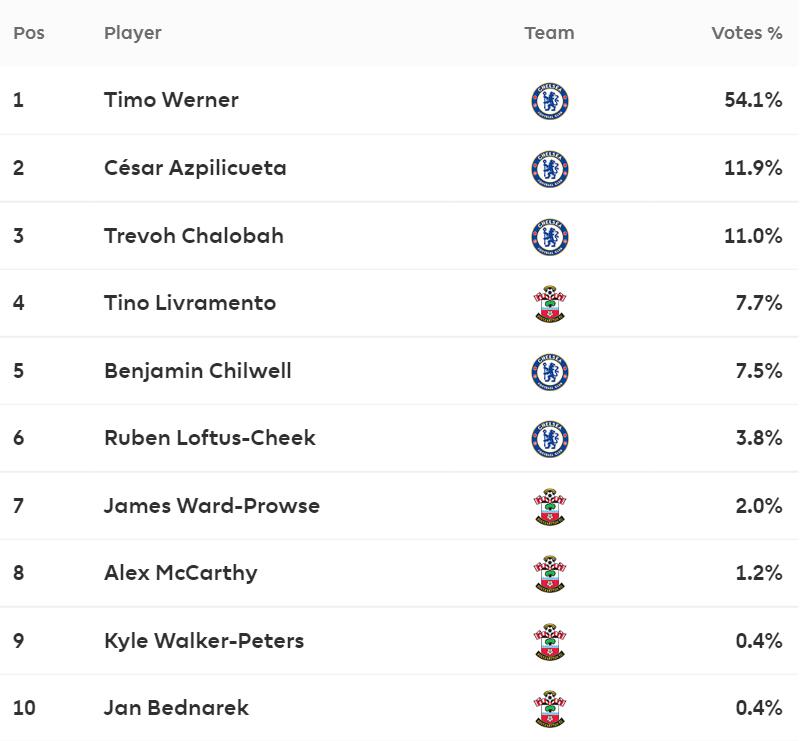Screen dimensions: 802x741
Task: Click Chelsea badge in Benjamin Chilwell row
Action: [550, 372]
